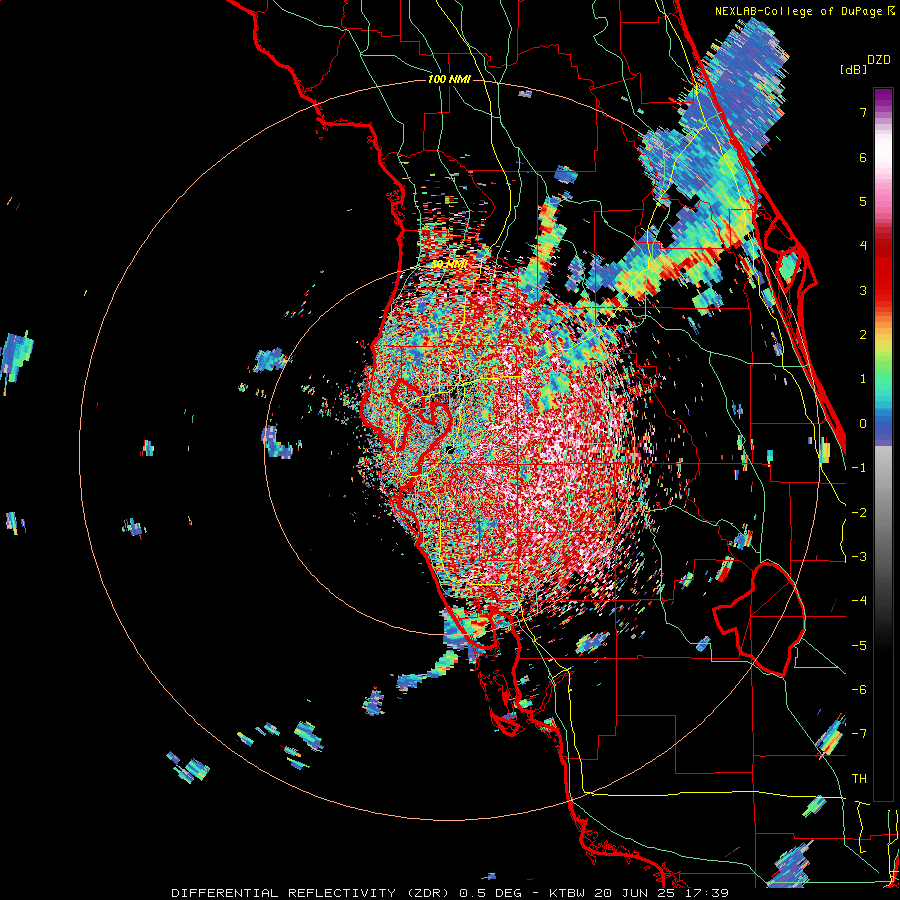
Task: Click the 3 value on the color scale
Action: (863, 290)
